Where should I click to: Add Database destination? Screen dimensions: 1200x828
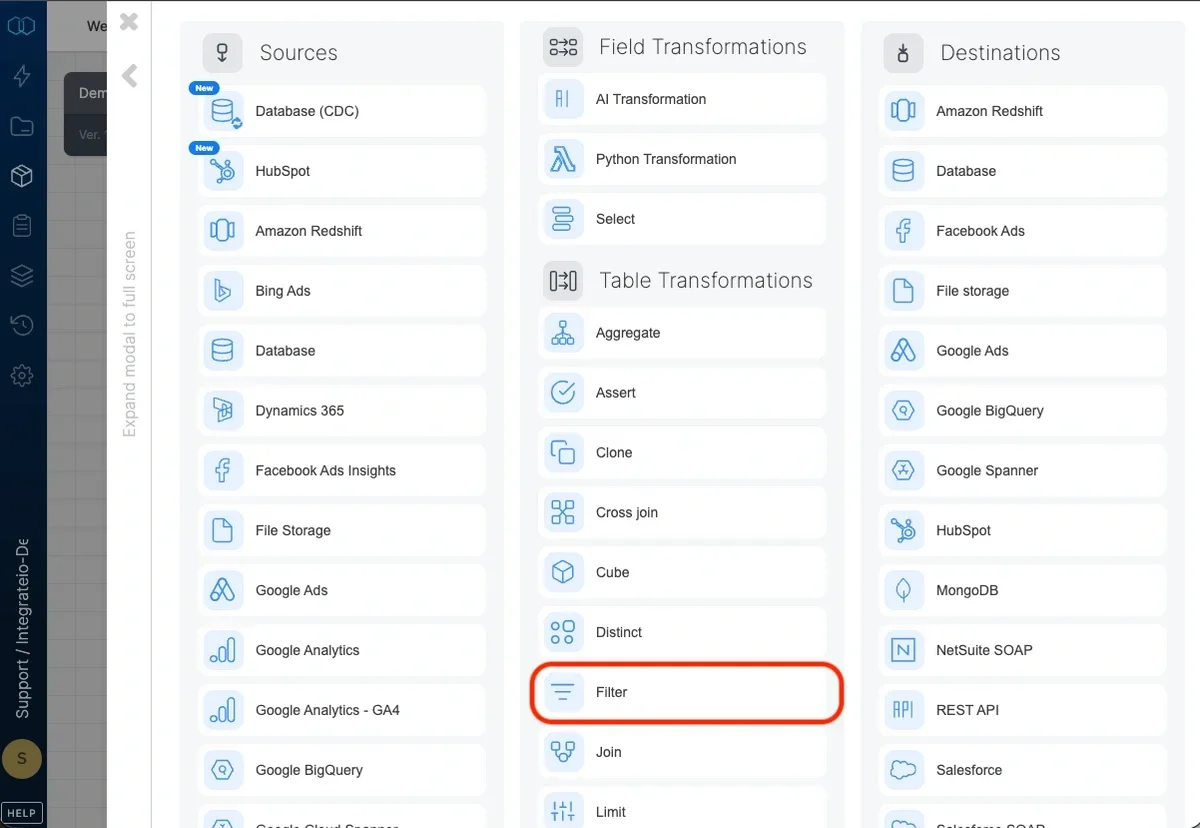click(x=1023, y=171)
